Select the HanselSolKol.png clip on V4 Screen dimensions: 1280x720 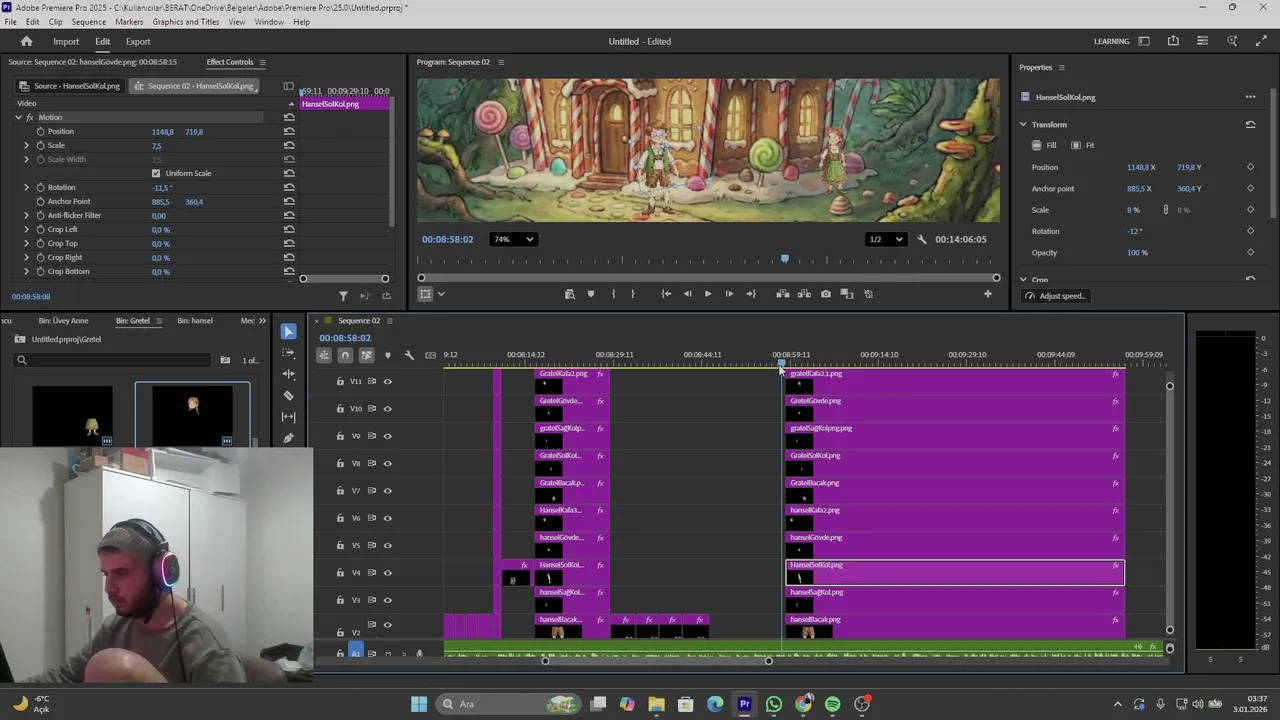click(955, 572)
